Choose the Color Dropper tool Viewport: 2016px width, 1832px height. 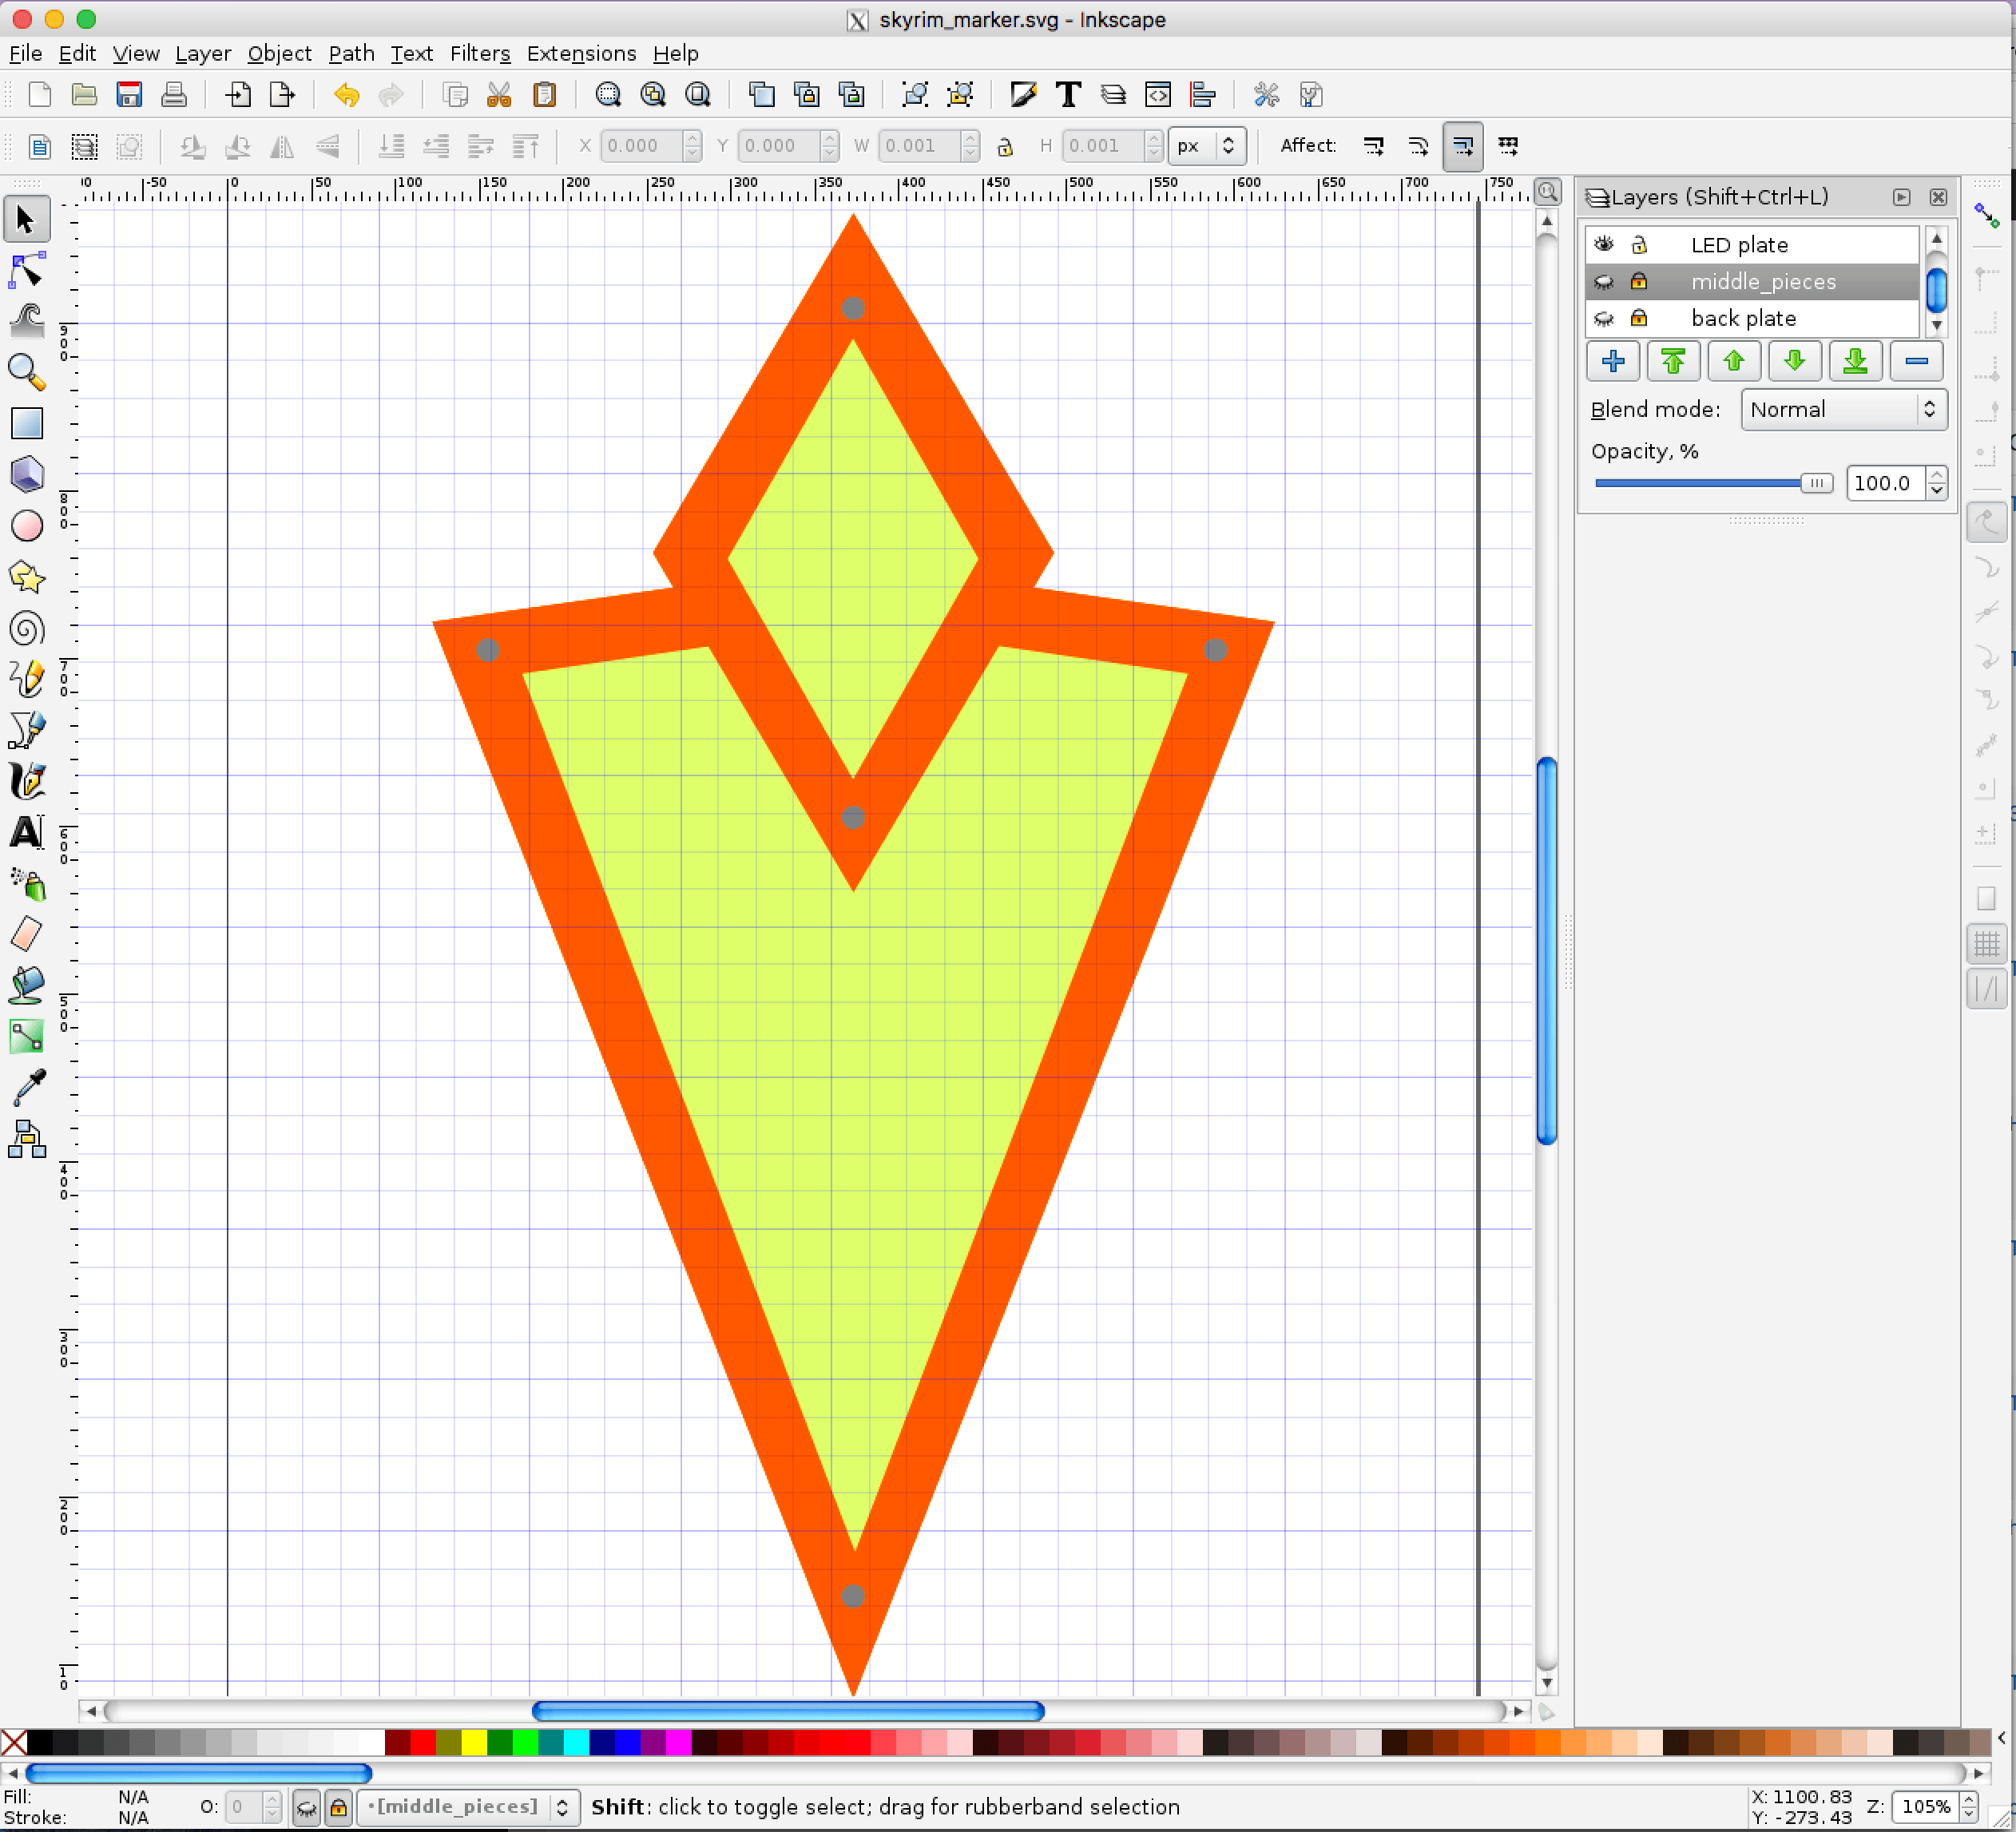(27, 1088)
